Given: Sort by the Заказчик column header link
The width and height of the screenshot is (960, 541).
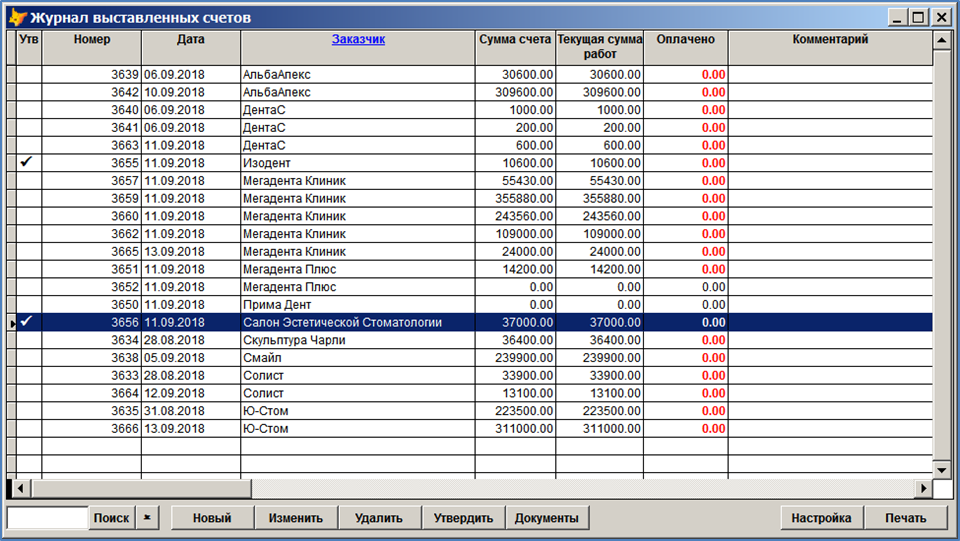Looking at the screenshot, I should (x=357, y=40).
